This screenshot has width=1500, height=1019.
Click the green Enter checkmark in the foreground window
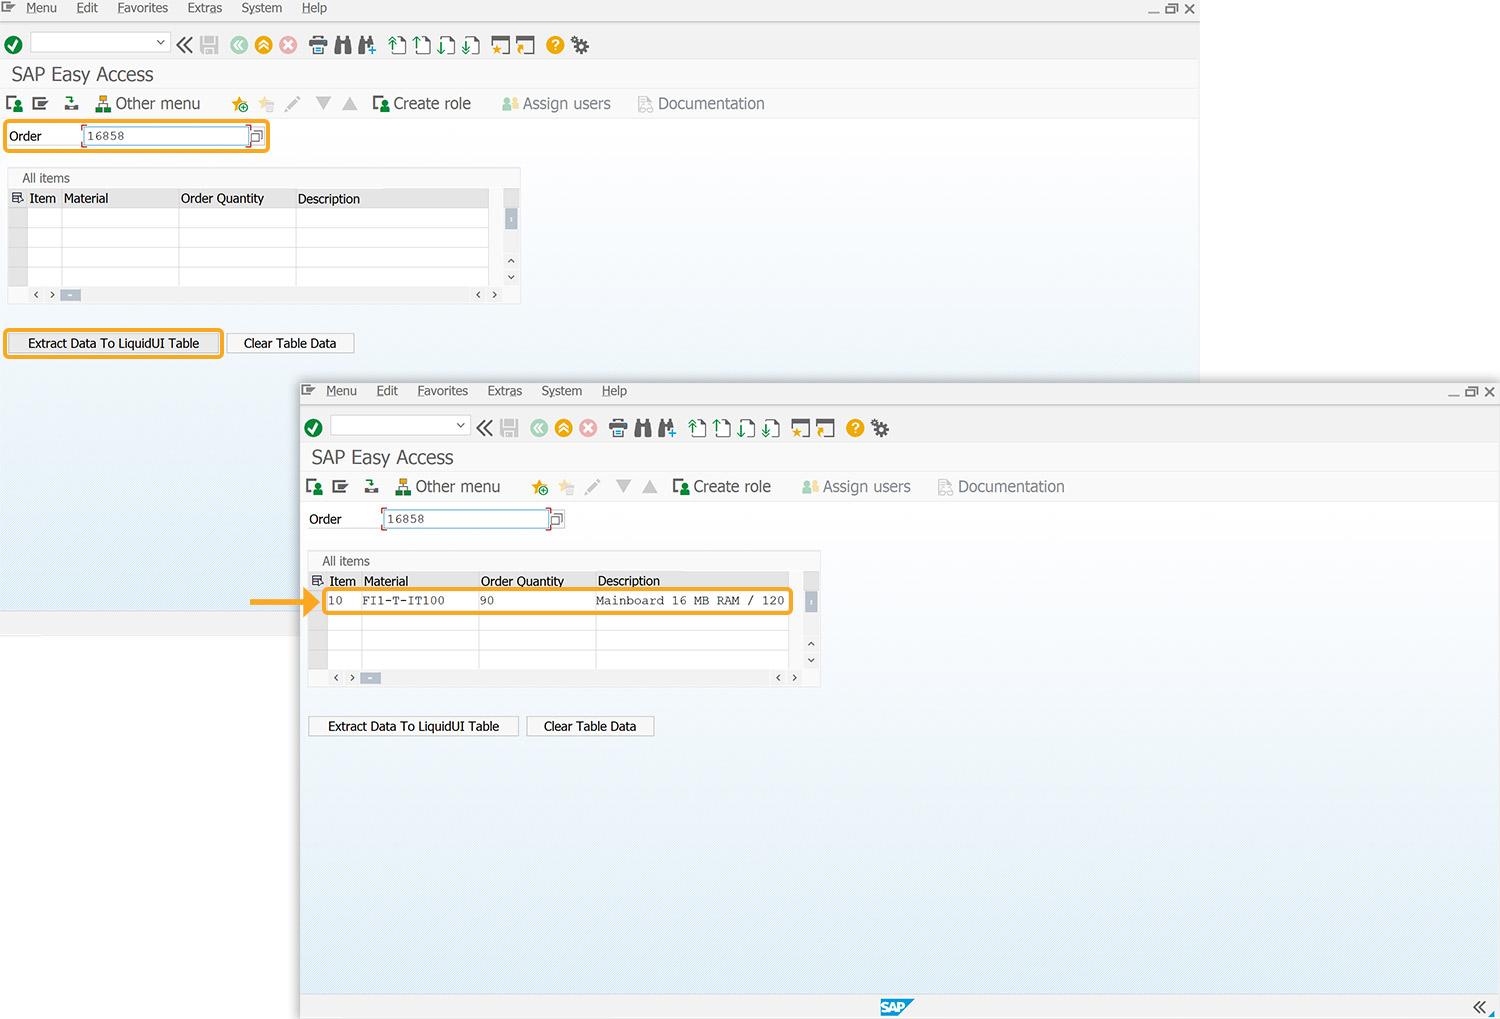(313, 428)
